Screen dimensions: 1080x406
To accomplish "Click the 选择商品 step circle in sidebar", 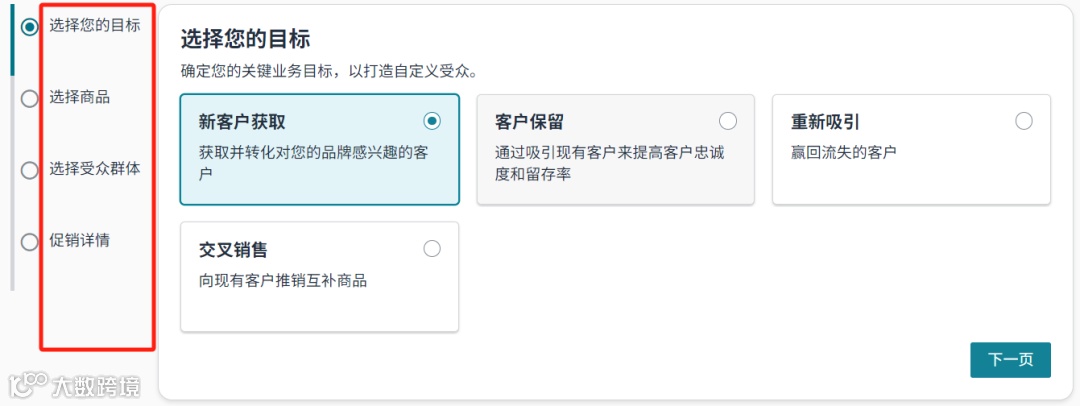I will pos(30,98).
